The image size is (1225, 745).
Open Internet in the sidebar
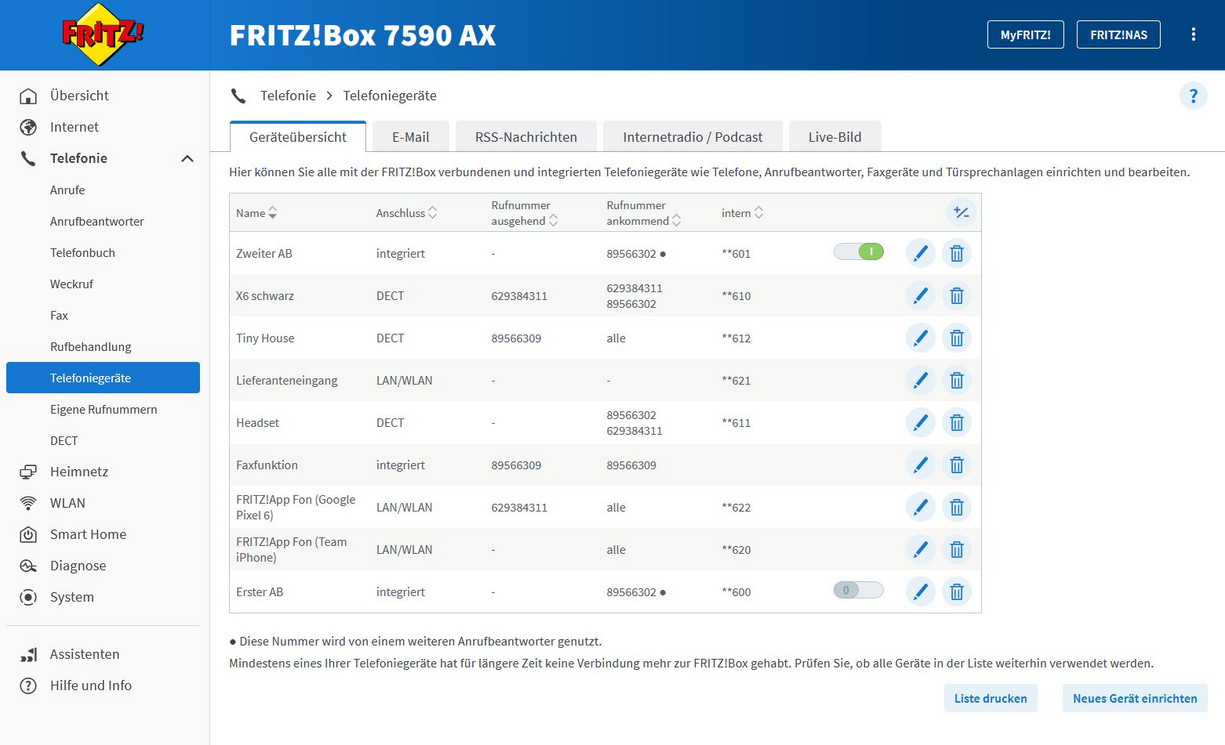click(x=75, y=127)
